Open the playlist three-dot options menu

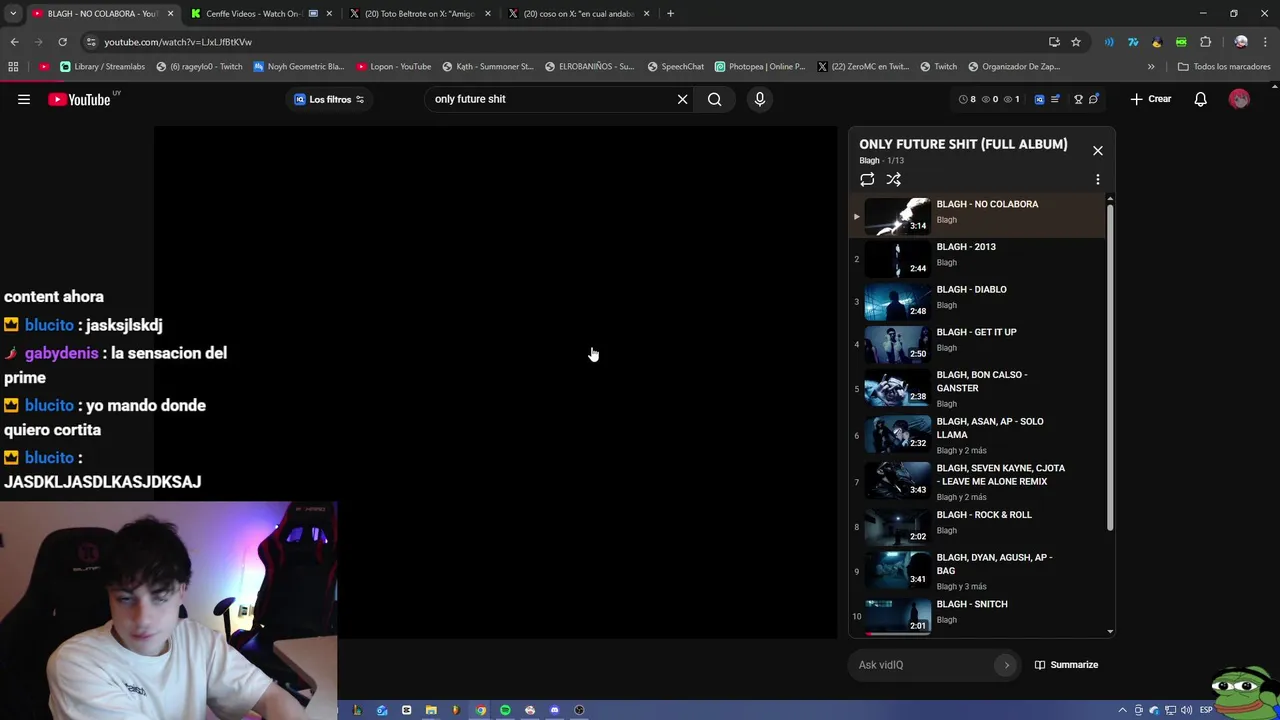[1098, 180]
